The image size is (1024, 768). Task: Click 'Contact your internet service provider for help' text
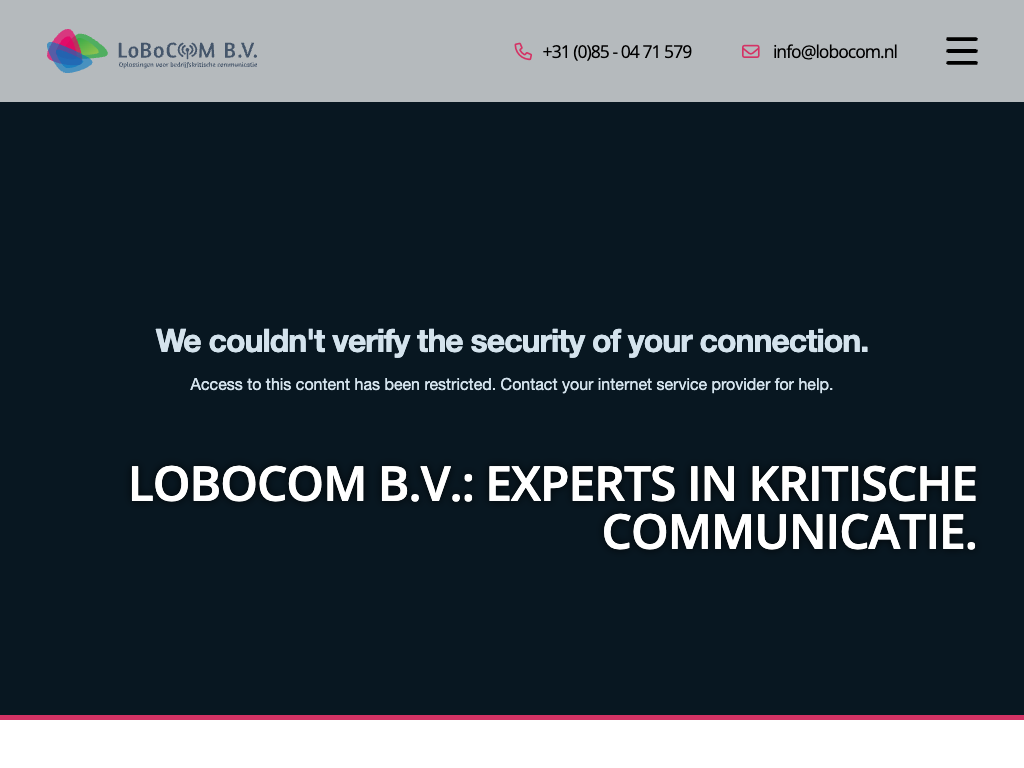[x=666, y=384]
